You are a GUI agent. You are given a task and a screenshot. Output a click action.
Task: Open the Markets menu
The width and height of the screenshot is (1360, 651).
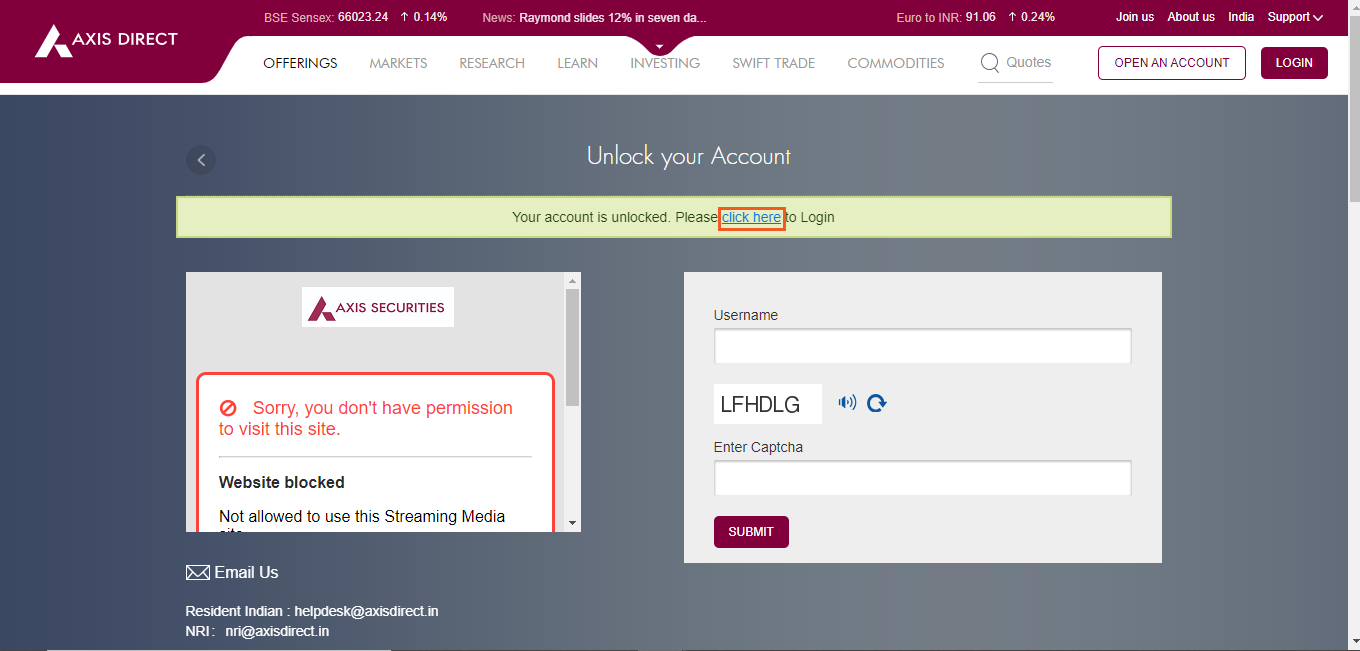point(398,63)
